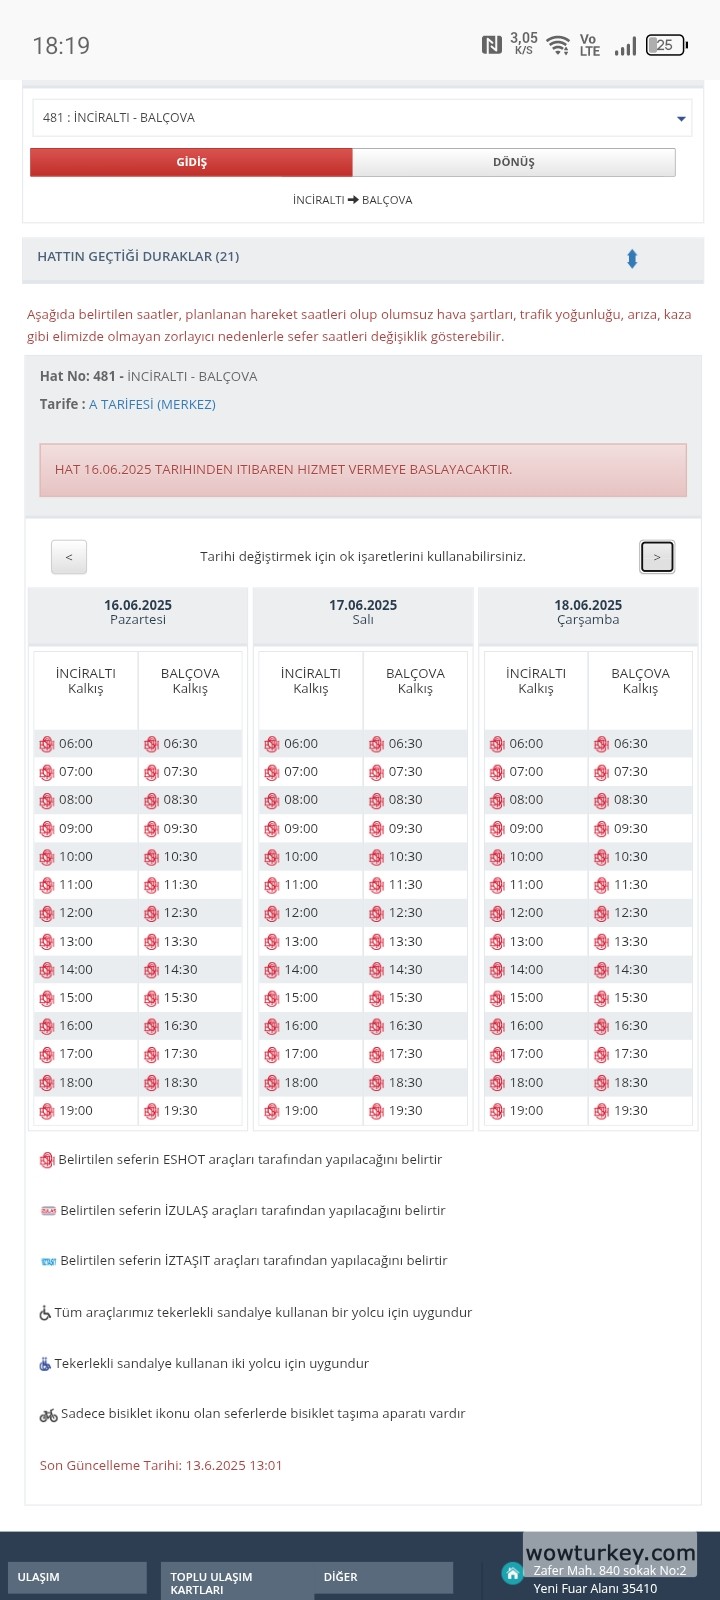Screen dimensions: 720x1600
Task: Click ESHOT icon beside Tuesday 12:30 departure
Action: tap(376, 913)
